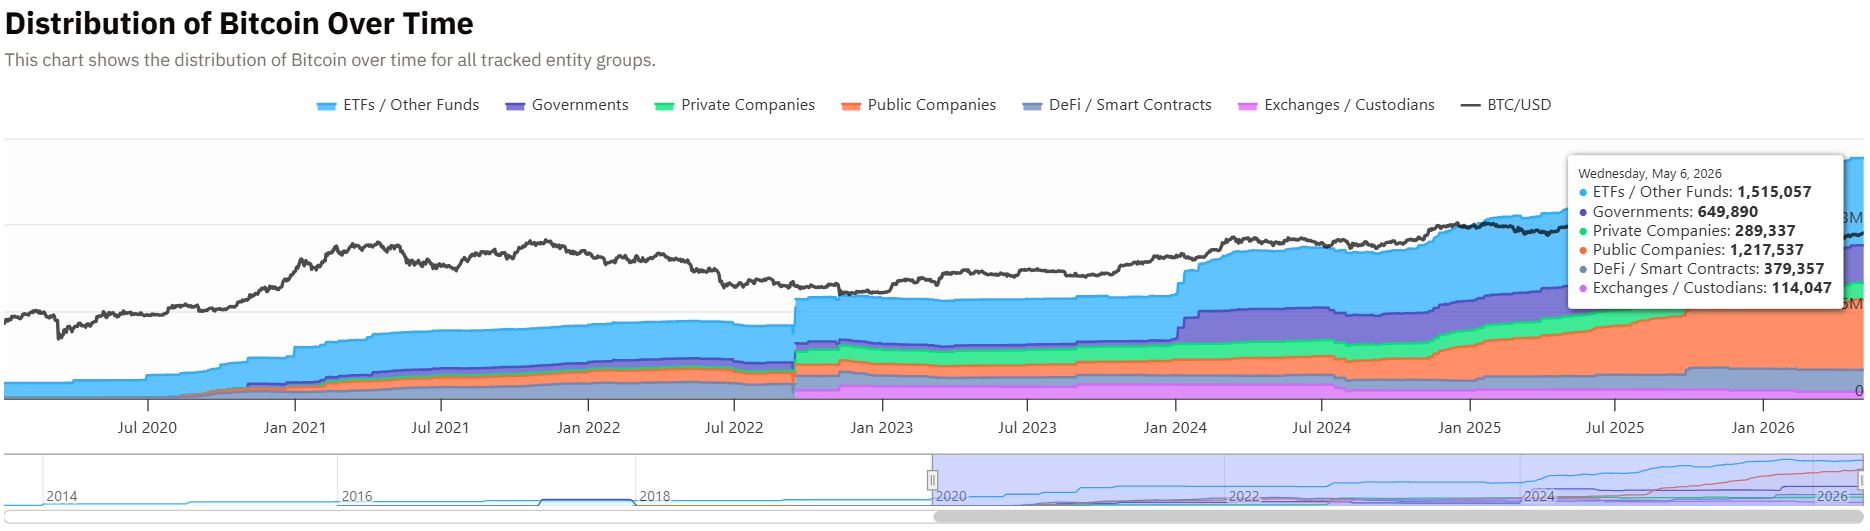Click the horizontal scrollbar thumb below navigator
This screenshot has height=531, width=1870.
1397,517
